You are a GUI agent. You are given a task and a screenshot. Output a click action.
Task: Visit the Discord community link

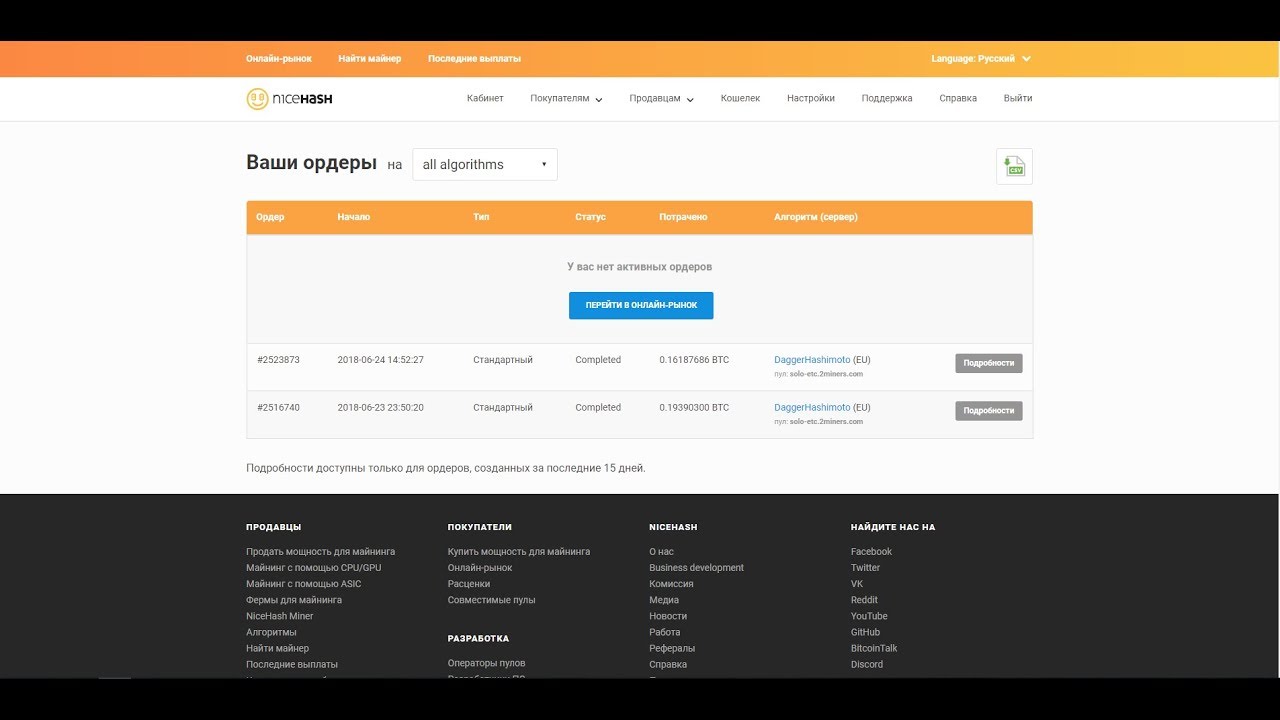(866, 664)
